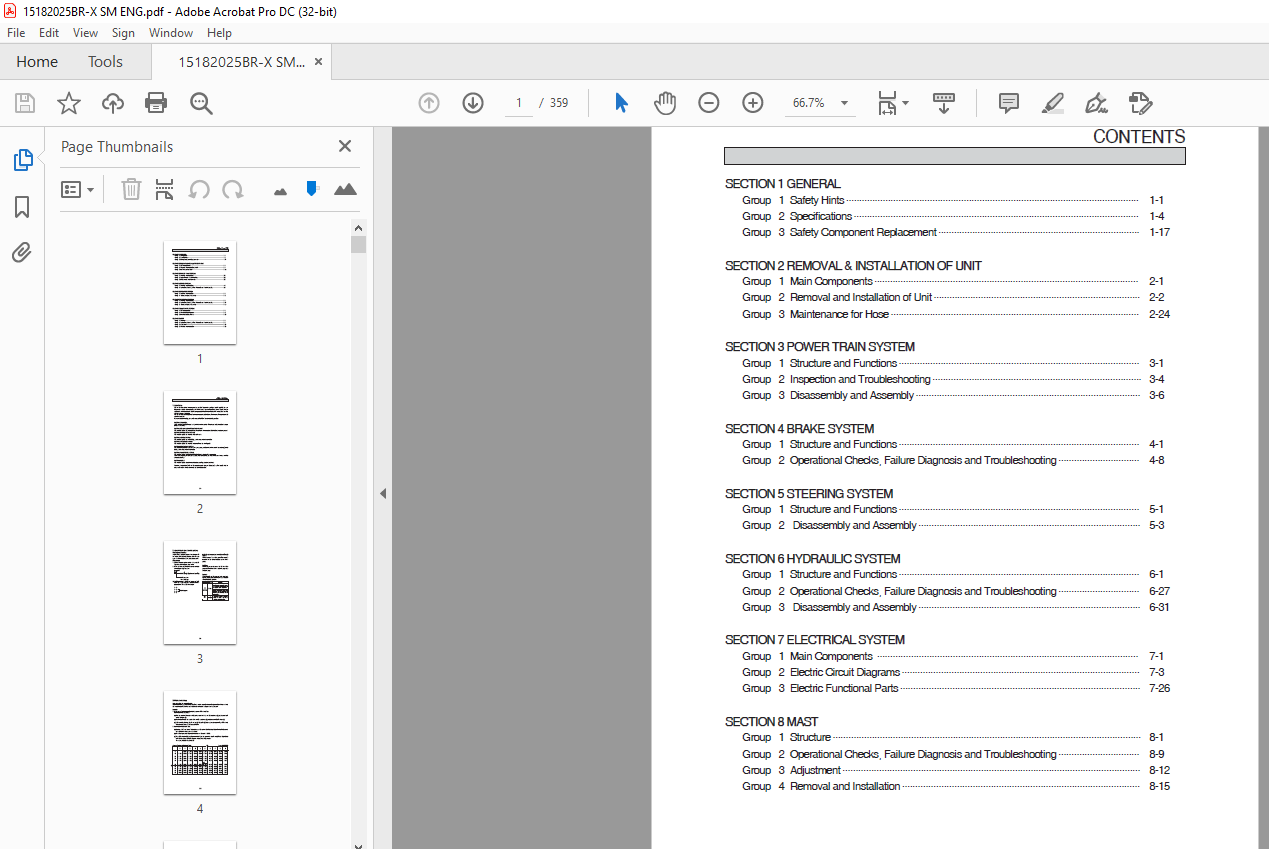
Task: Select the highlight text pen tool
Action: click(1052, 103)
